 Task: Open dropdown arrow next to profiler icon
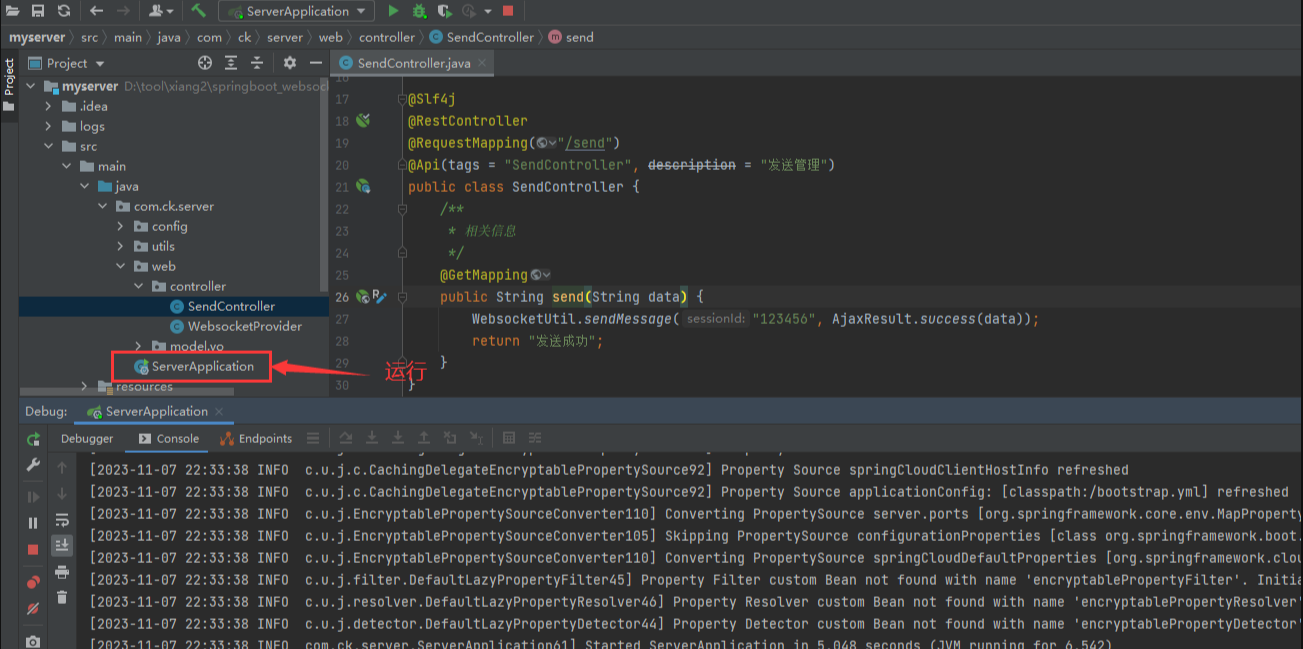tap(488, 11)
